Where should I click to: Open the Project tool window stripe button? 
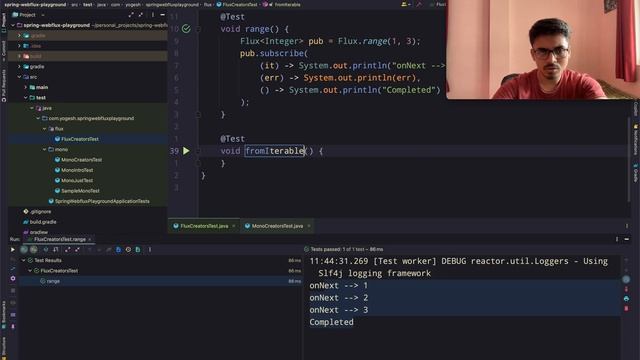coord(4,22)
